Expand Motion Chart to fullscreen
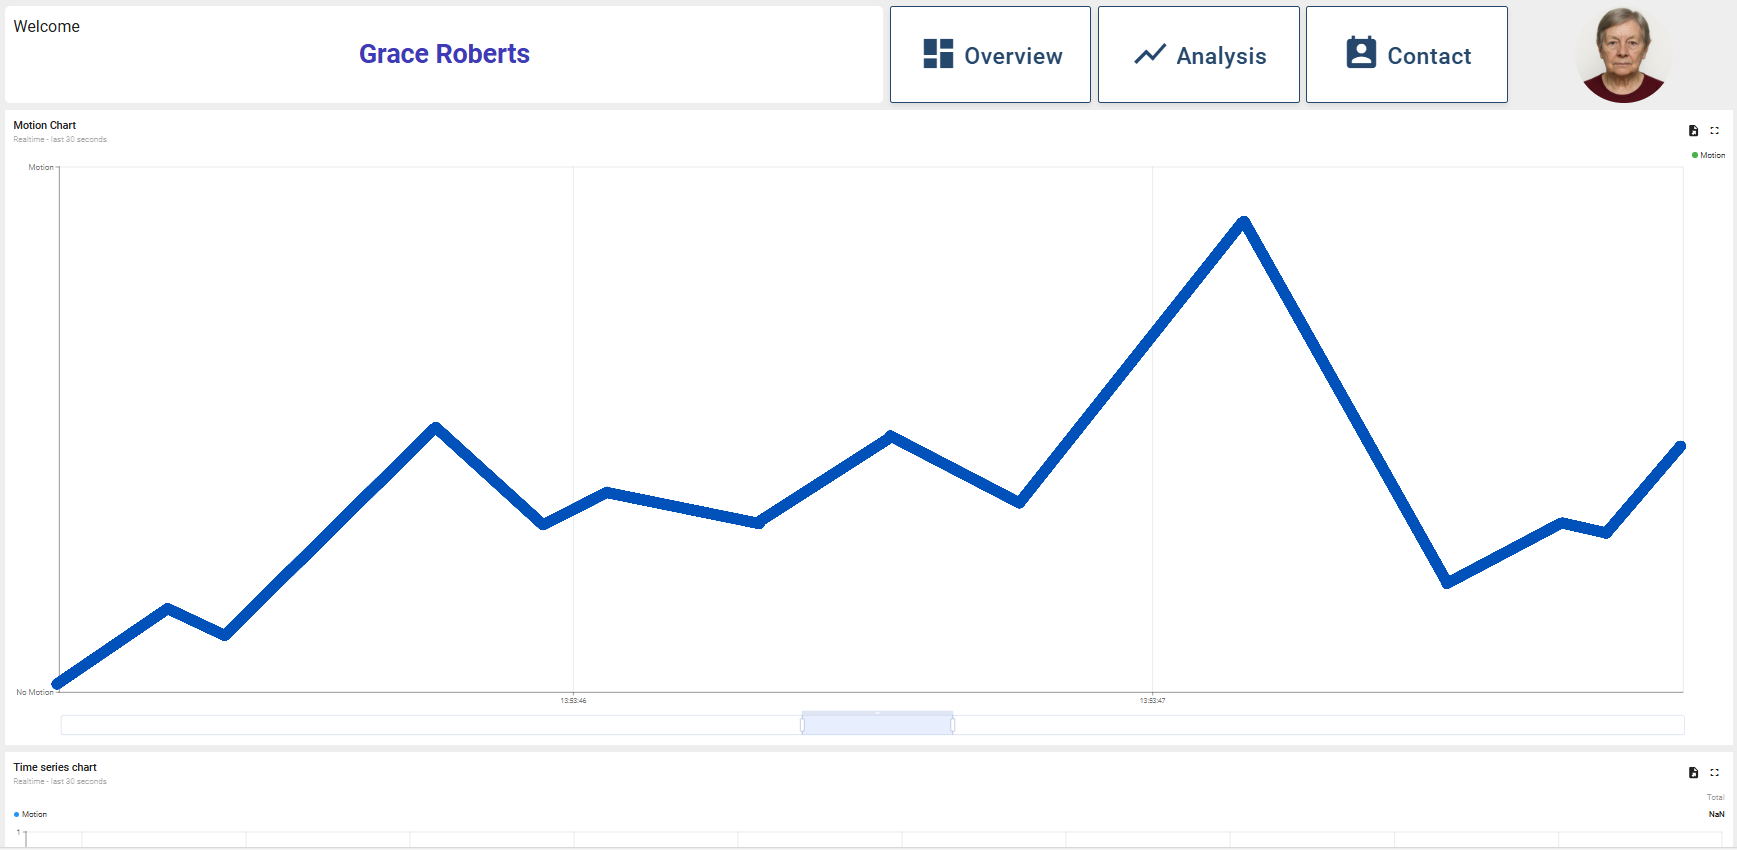1737x850 pixels. click(x=1714, y=131)
